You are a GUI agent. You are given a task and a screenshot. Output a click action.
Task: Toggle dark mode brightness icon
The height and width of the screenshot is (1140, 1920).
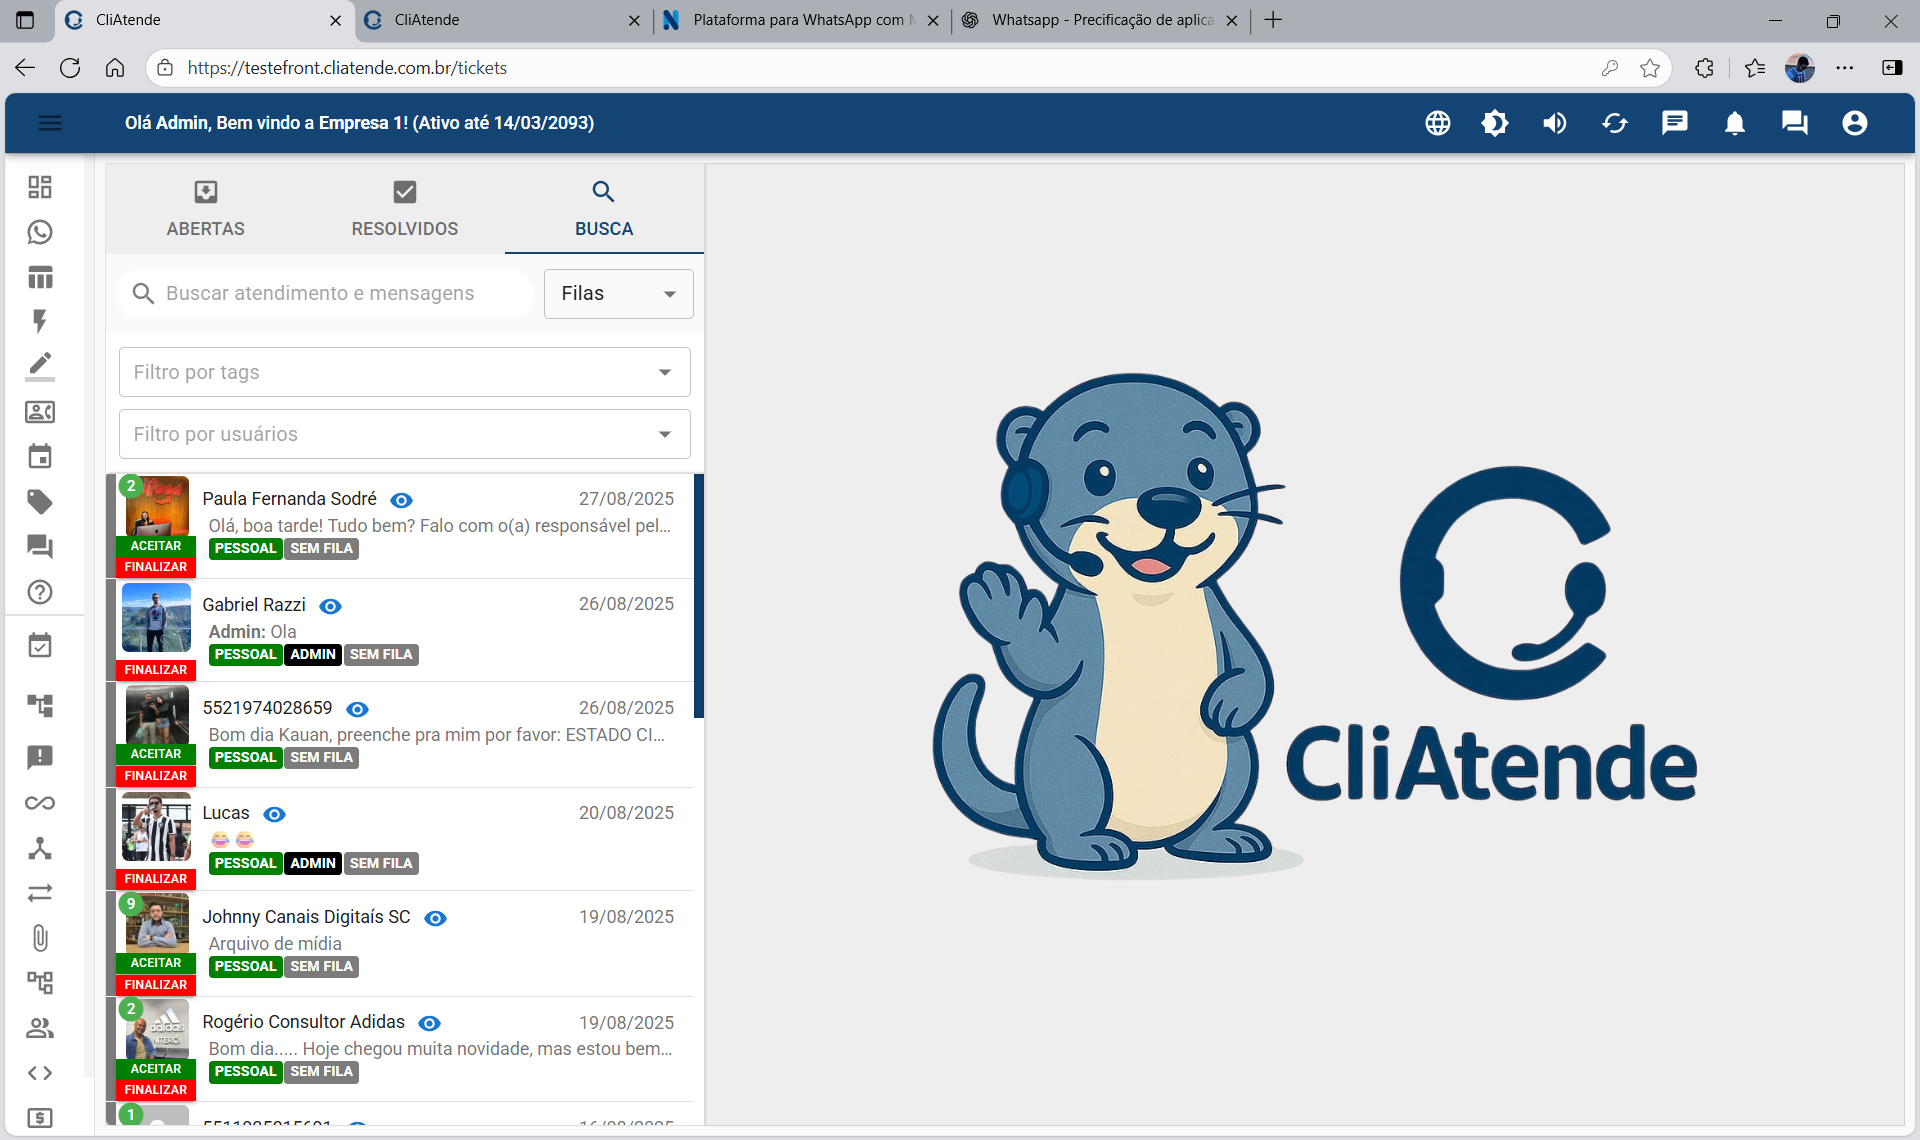[x=1495, y=123]
